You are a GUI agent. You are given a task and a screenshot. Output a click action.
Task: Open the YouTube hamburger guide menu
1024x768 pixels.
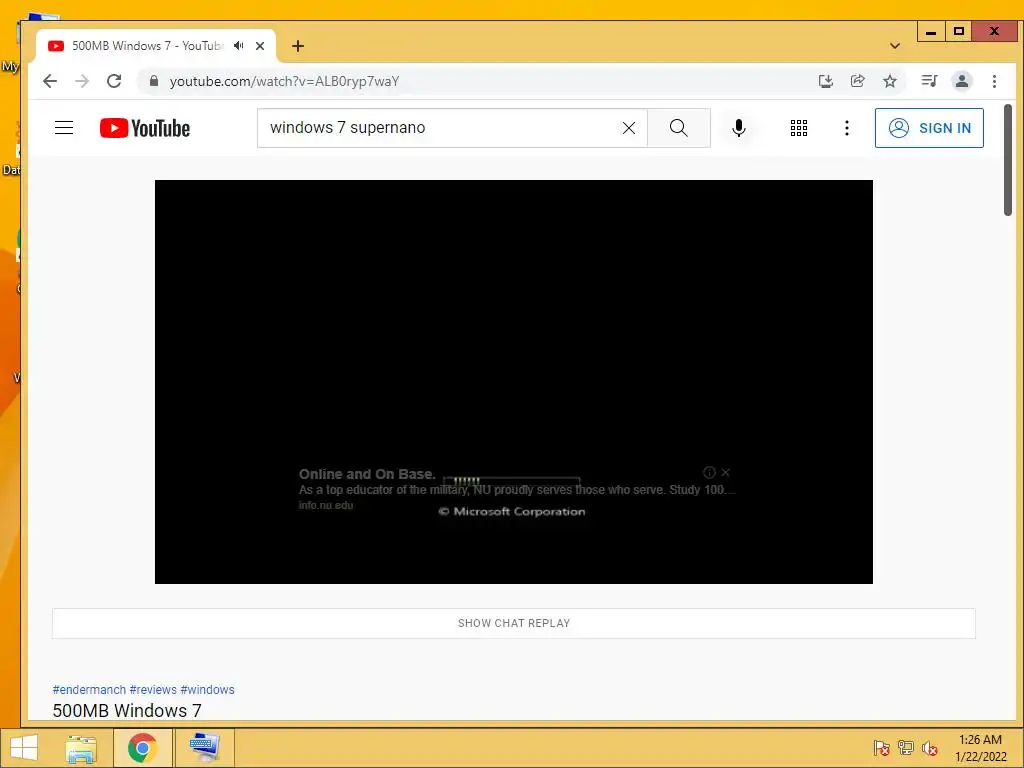coord(64,127)
